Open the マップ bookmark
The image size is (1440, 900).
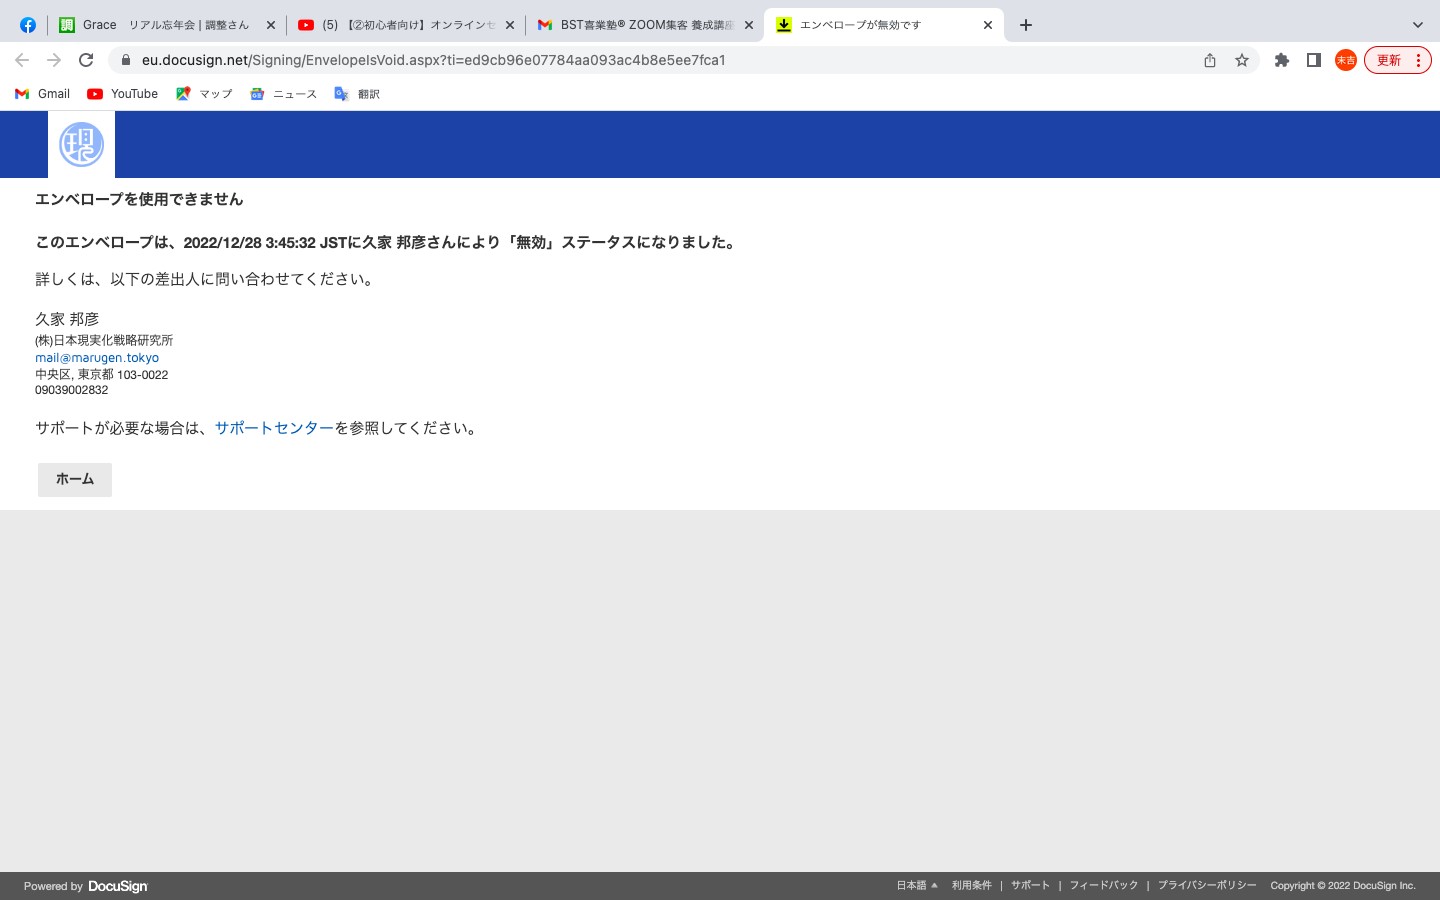(x=204, y=94)
